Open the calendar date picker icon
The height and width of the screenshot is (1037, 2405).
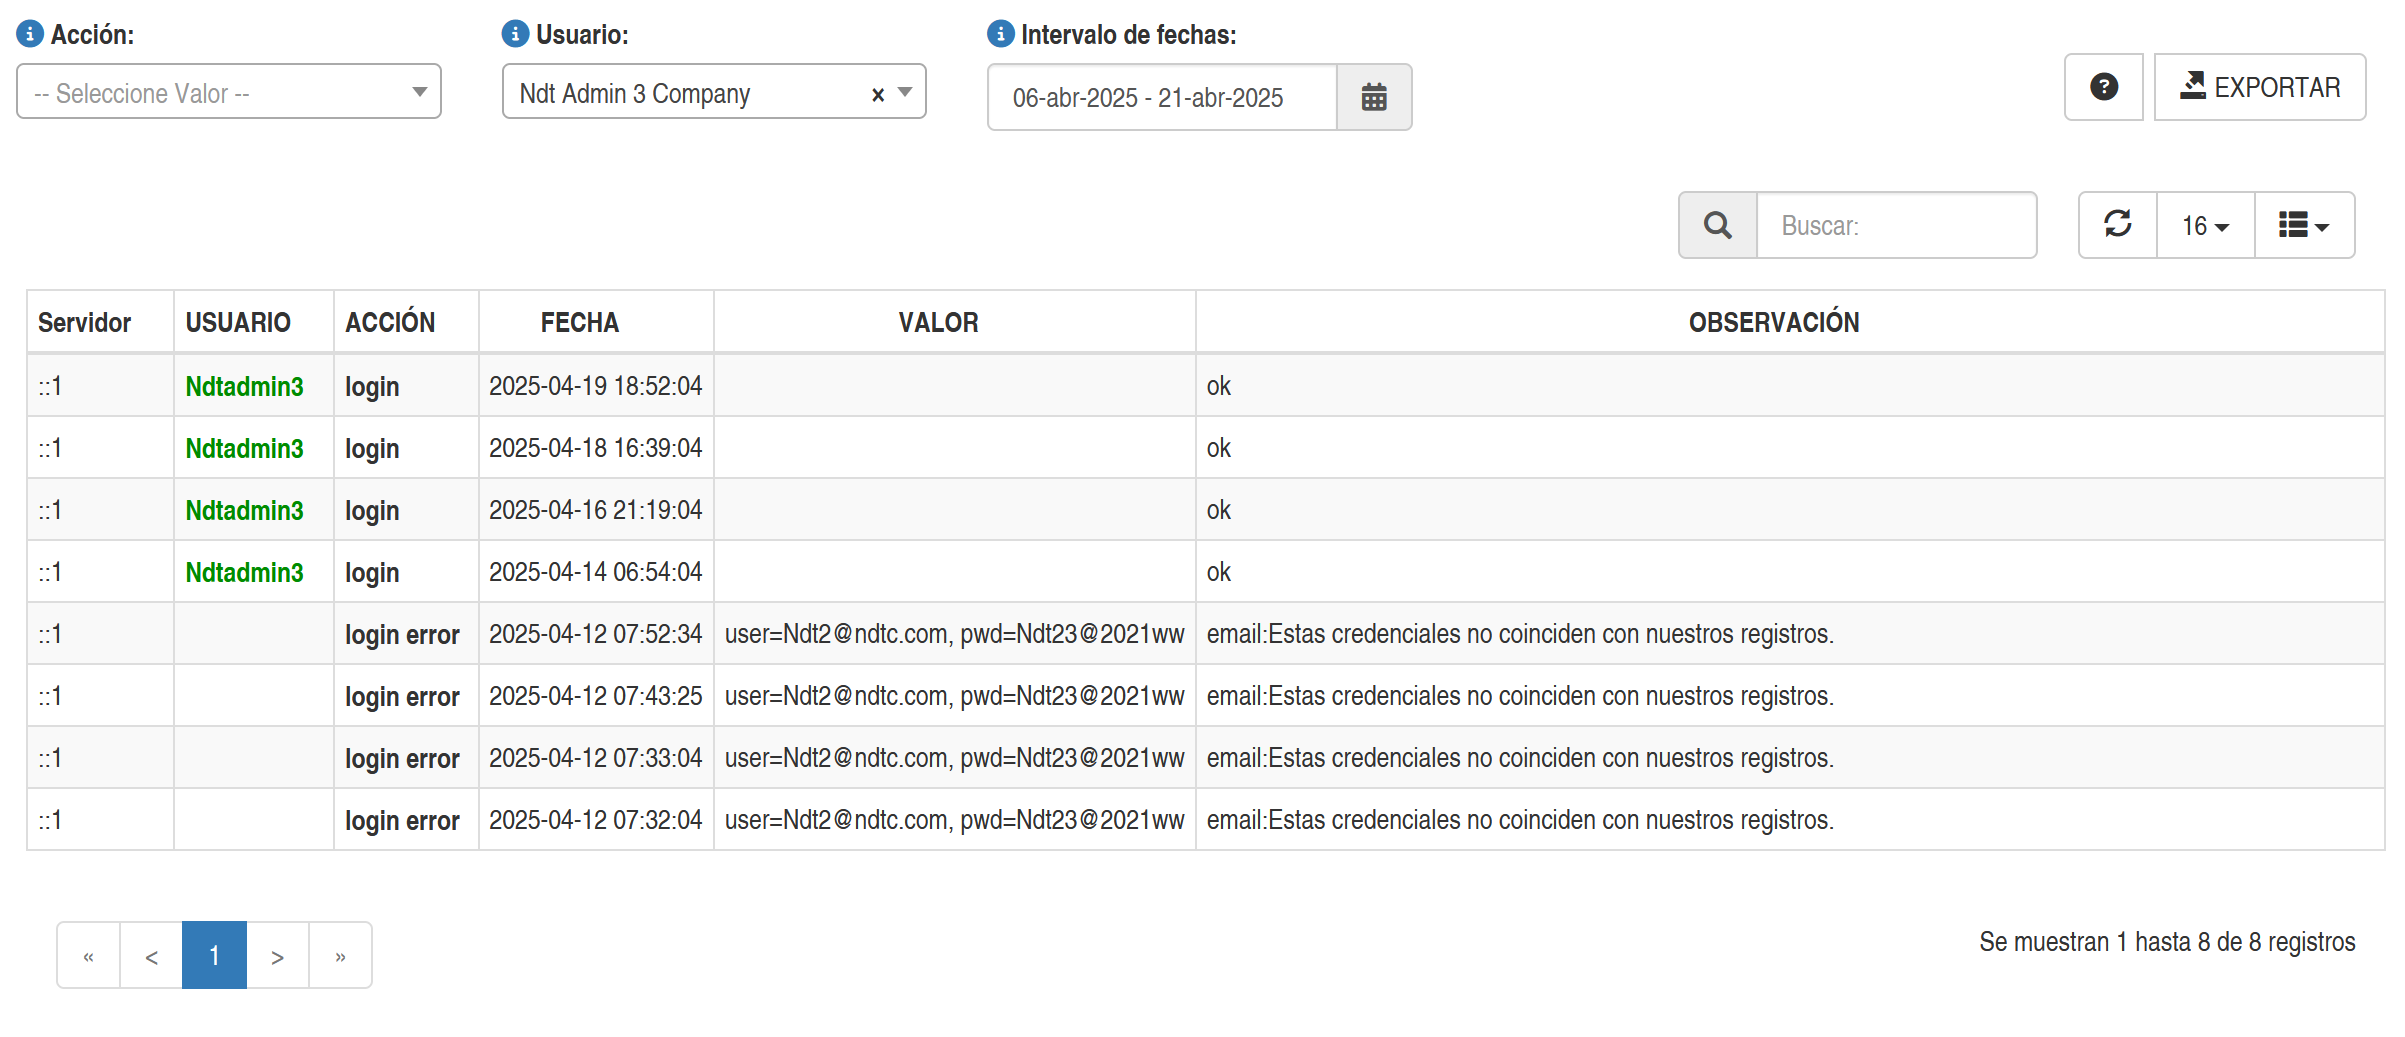(1374, 97)
